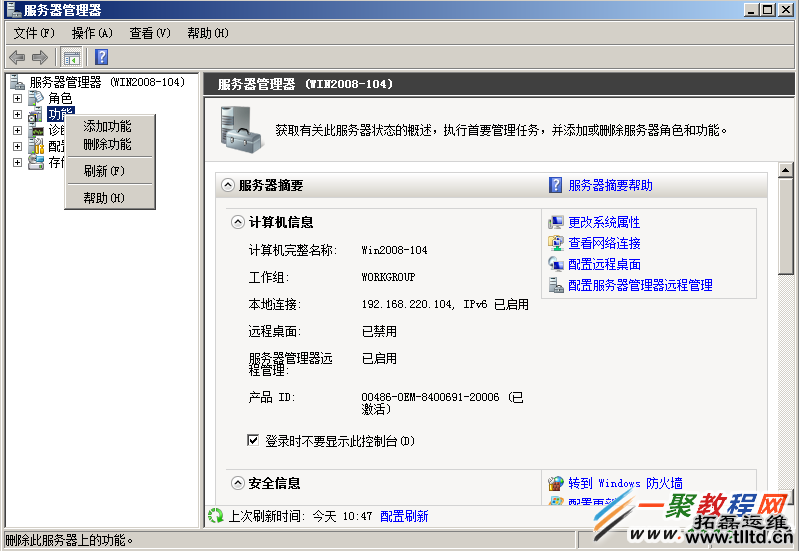
Task: Open the 帮助(H) menu in menu bar
Action: [x=208, y=33]
